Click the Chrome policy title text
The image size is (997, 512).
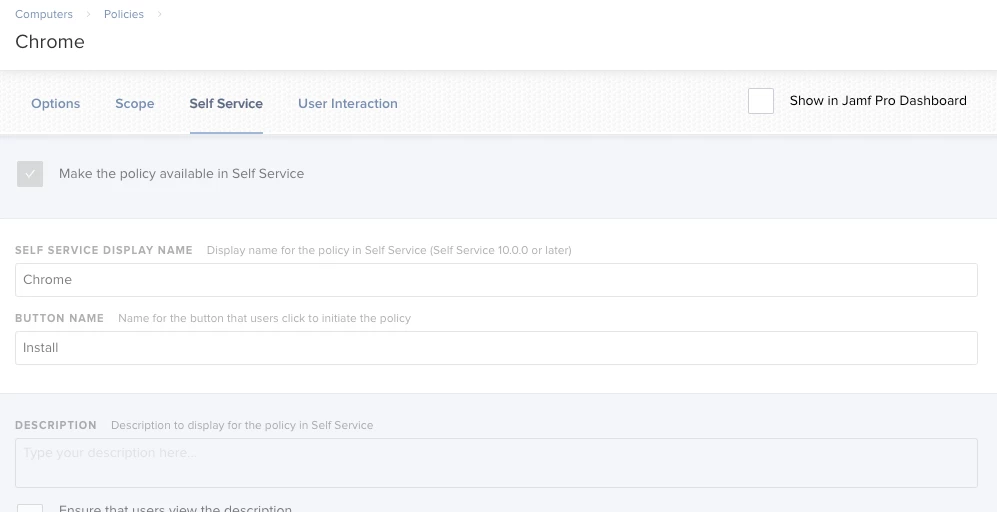pyautogui.click(x=50, y=41)
